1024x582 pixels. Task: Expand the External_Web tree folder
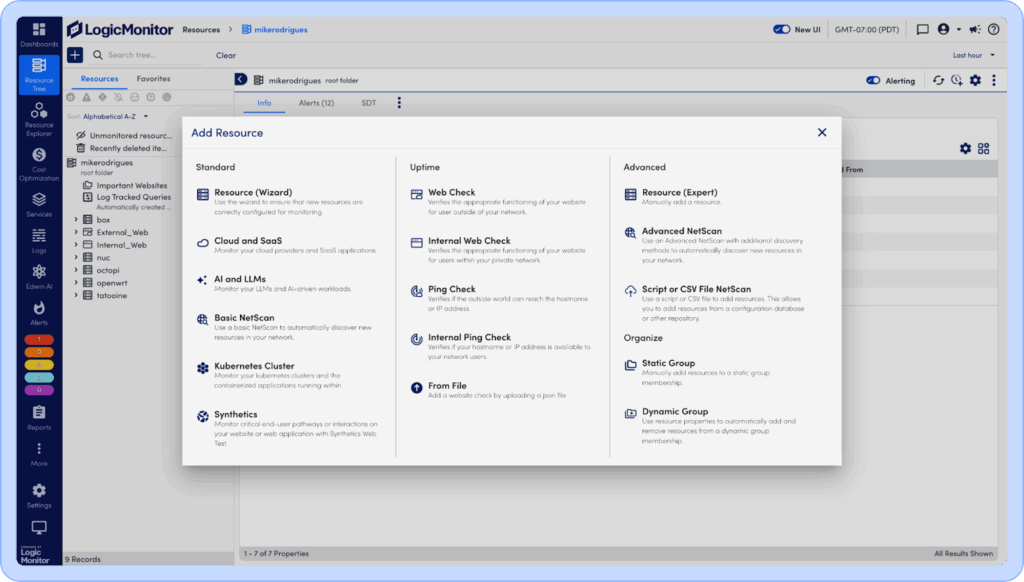(x=76, y=232)
